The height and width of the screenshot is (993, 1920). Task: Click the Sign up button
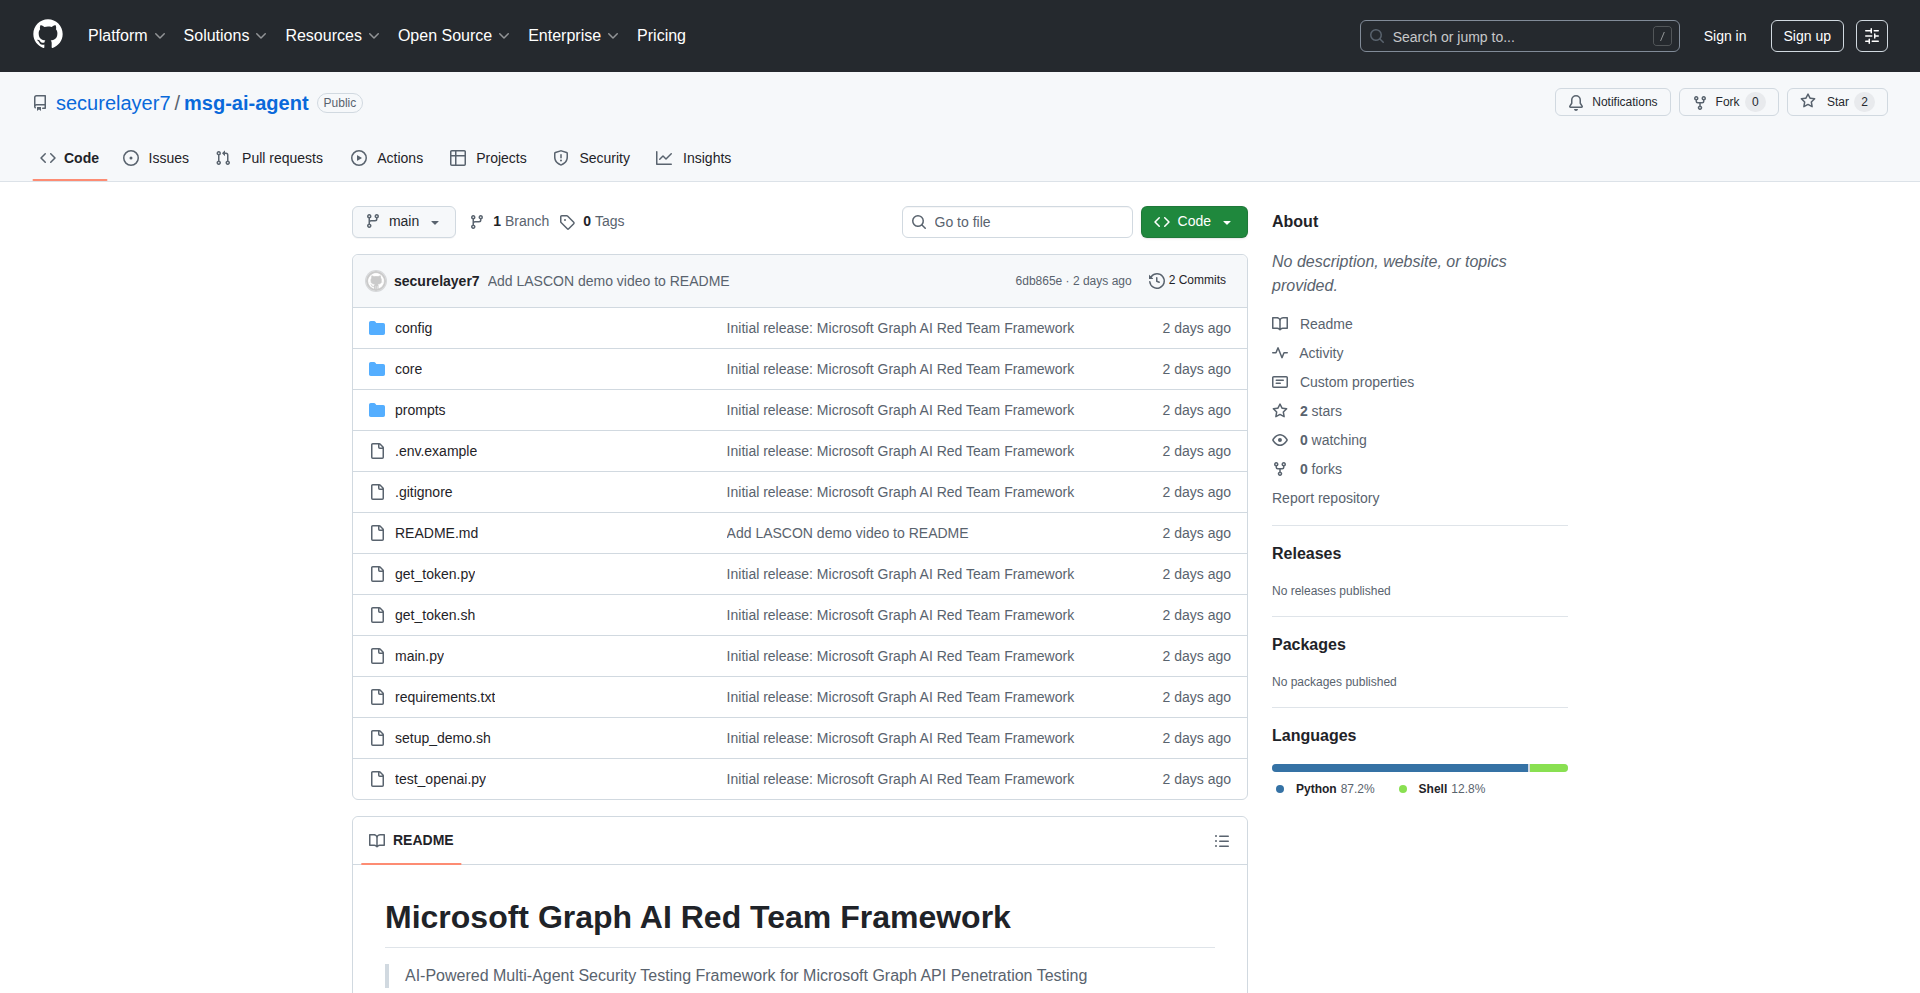pyautogui.click(x=1806, y=36)
